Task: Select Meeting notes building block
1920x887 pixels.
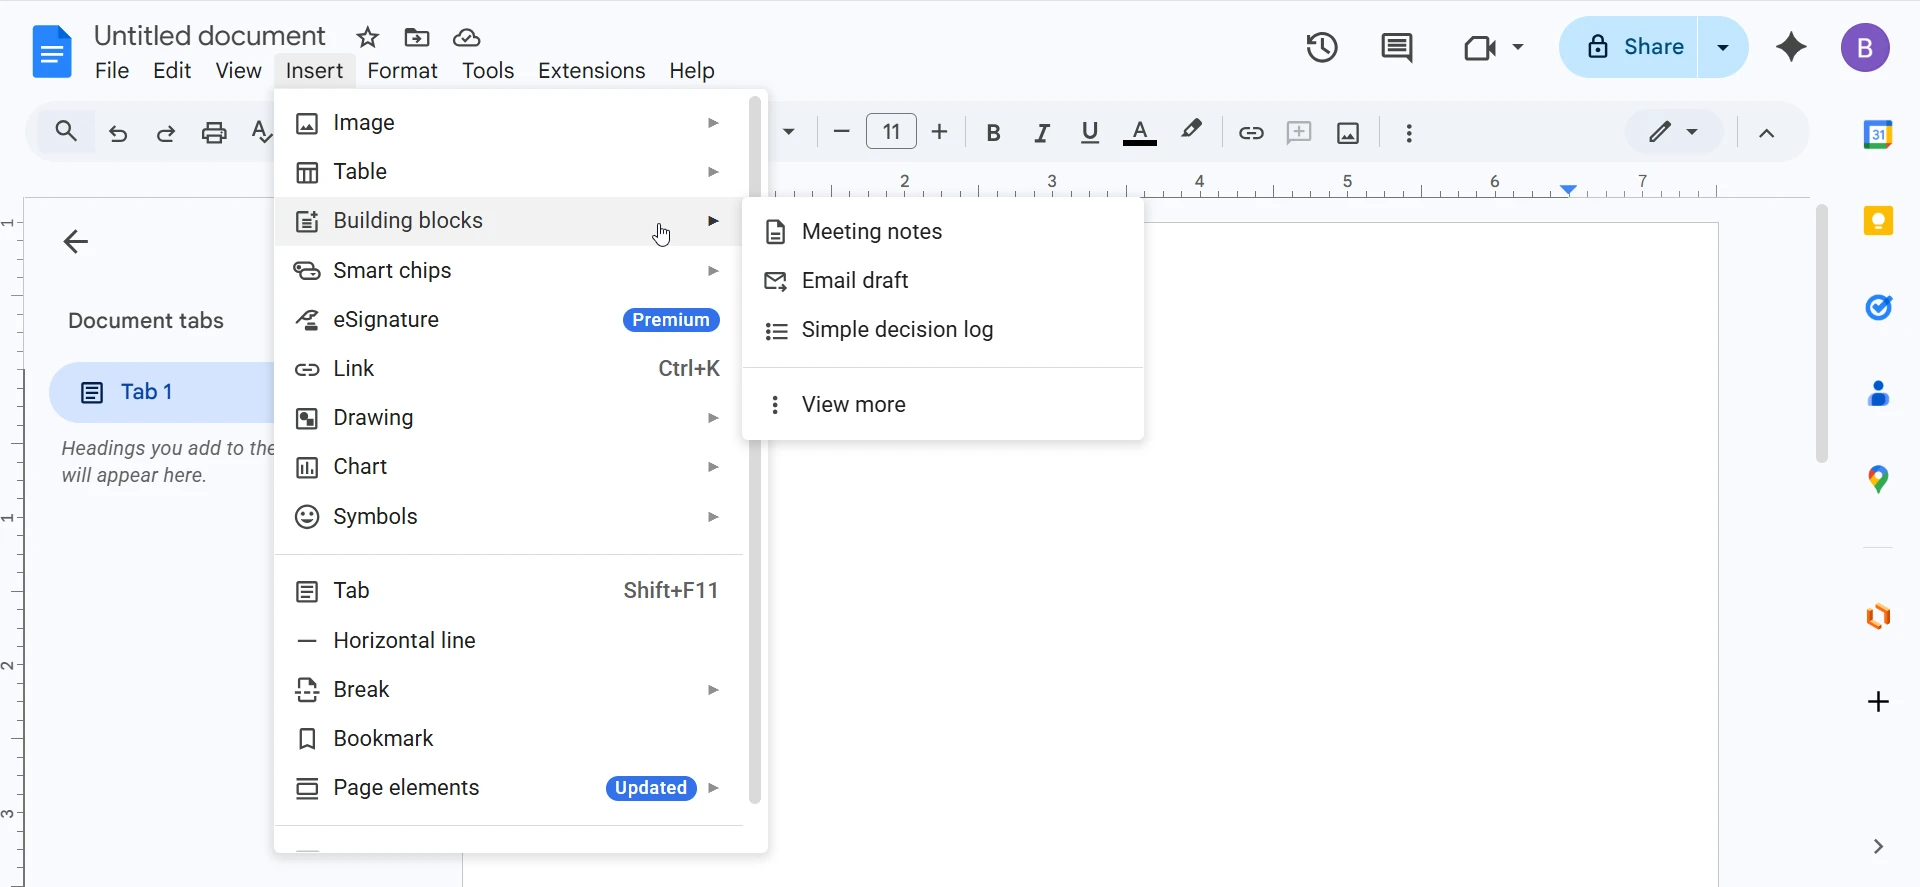Action: 943,232
